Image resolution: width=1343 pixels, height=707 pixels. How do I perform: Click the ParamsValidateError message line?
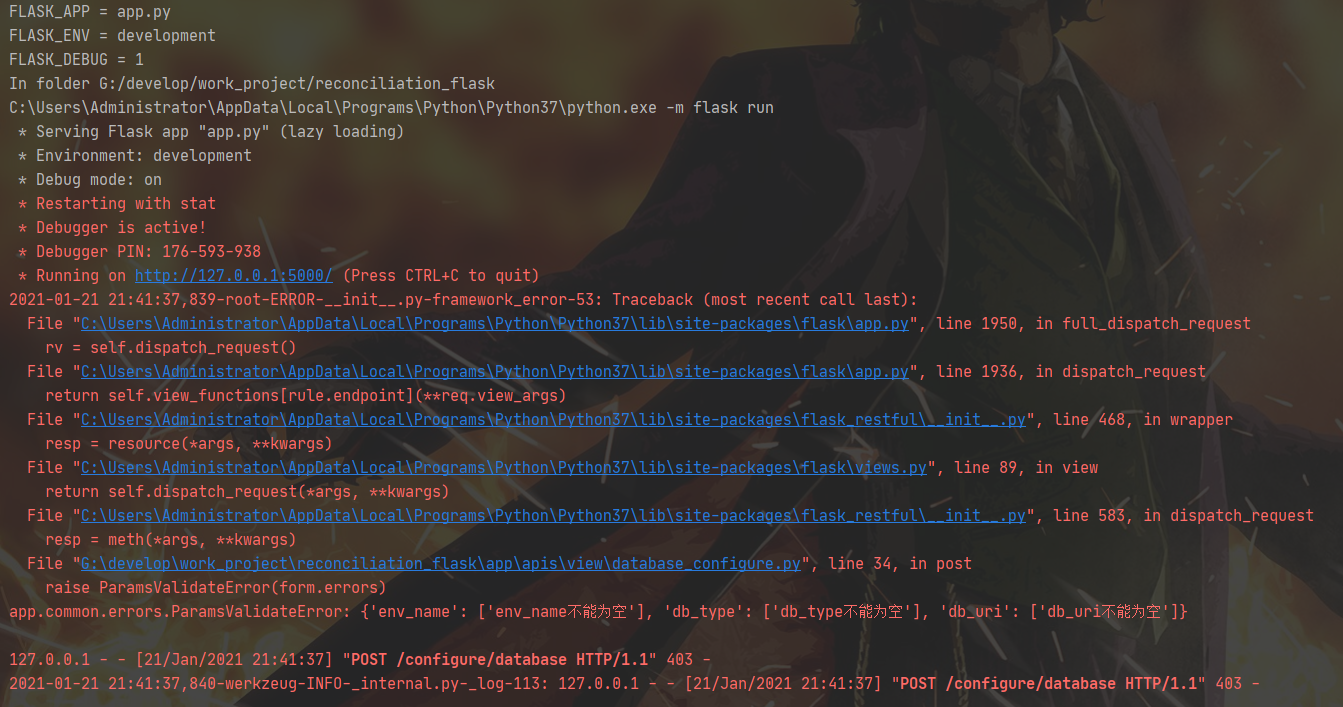(x=598, y=612)
